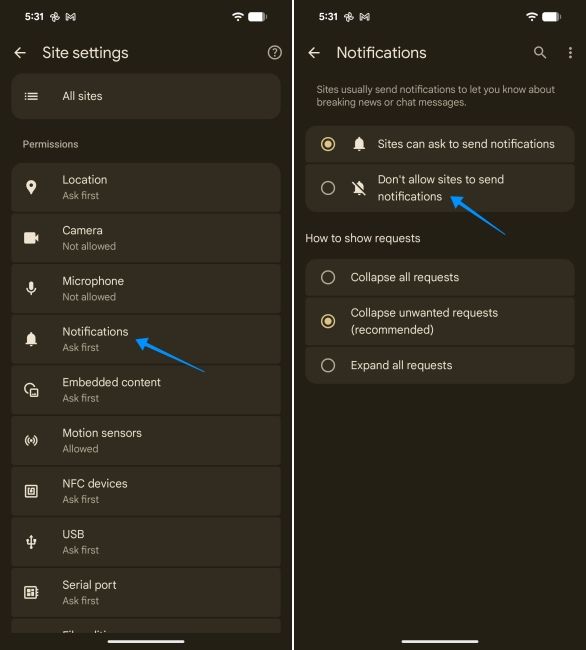586x650 pixels.
Task: Open help icon in Site settings
Action: coord(274,53)
